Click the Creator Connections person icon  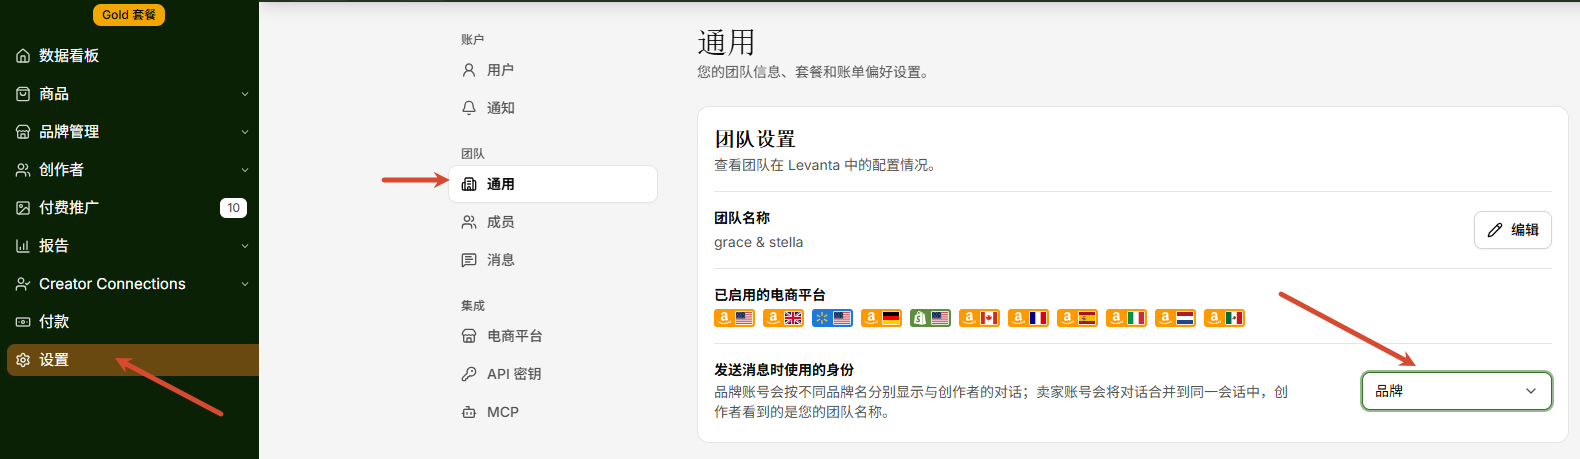point(23,284)
